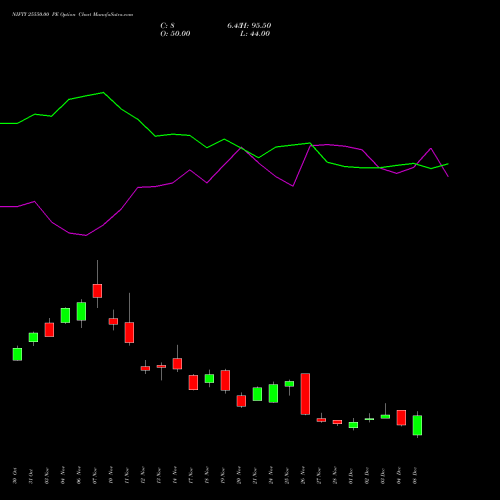500x500 pixels.
Task: Select the red candle above 11 Nov
Action: [129, 332]
